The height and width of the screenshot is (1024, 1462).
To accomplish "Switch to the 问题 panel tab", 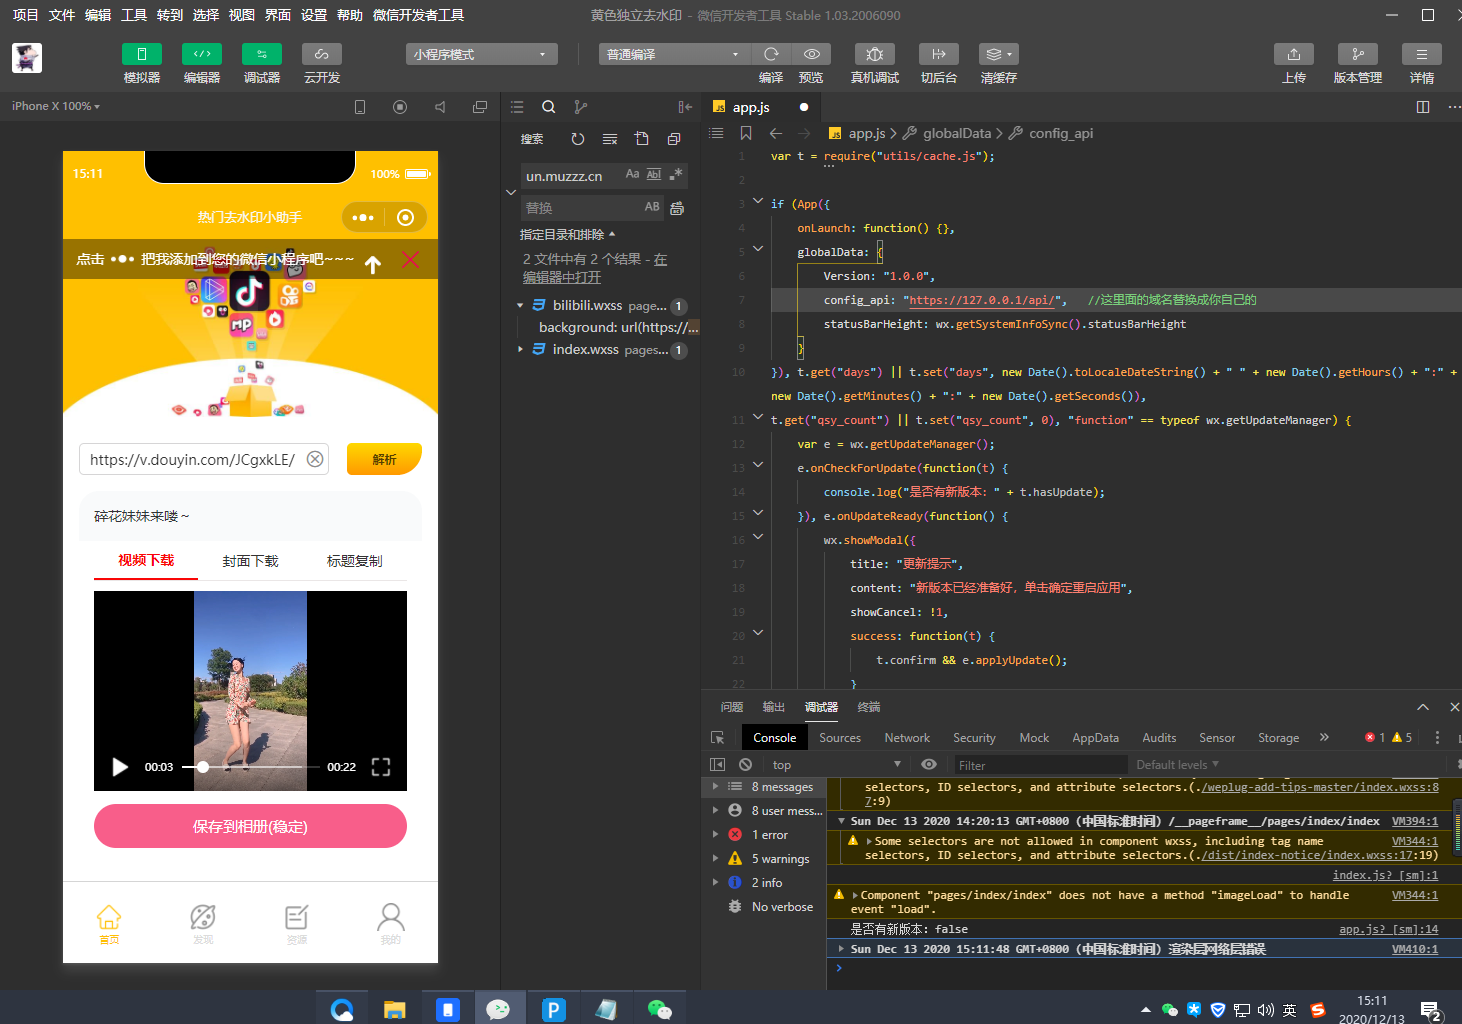I will [732, 707].
